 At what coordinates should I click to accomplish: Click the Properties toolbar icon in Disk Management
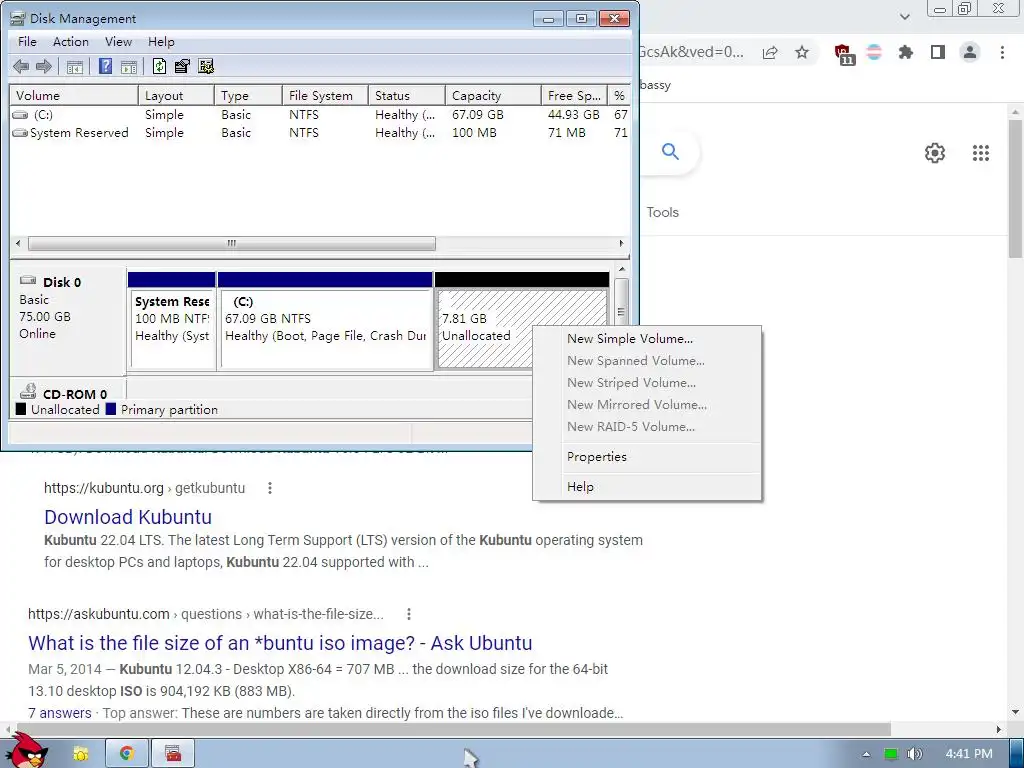click(x=182, y=66)
